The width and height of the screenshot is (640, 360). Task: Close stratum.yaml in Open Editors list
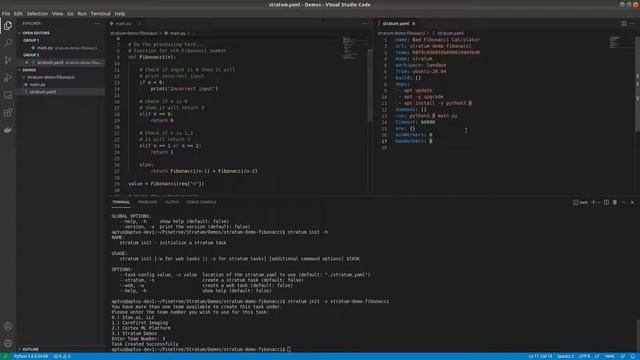[27, 62]
